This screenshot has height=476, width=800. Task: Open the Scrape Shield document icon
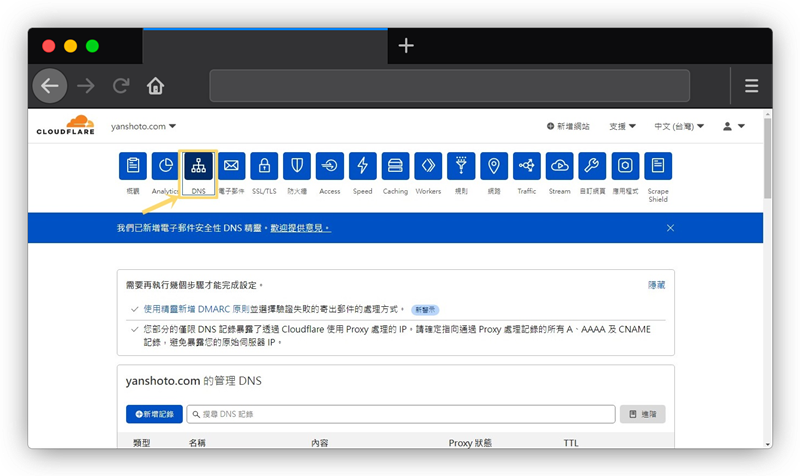point(658,166)
